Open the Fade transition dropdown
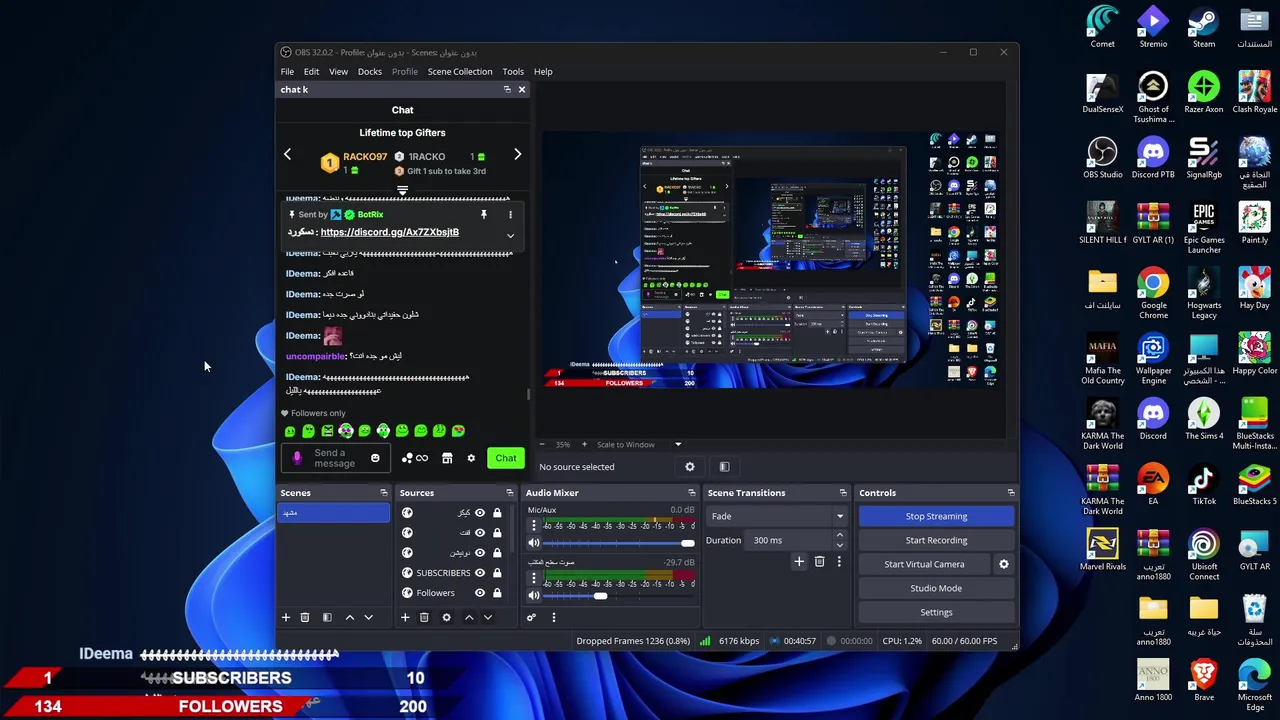 point(776,516)
